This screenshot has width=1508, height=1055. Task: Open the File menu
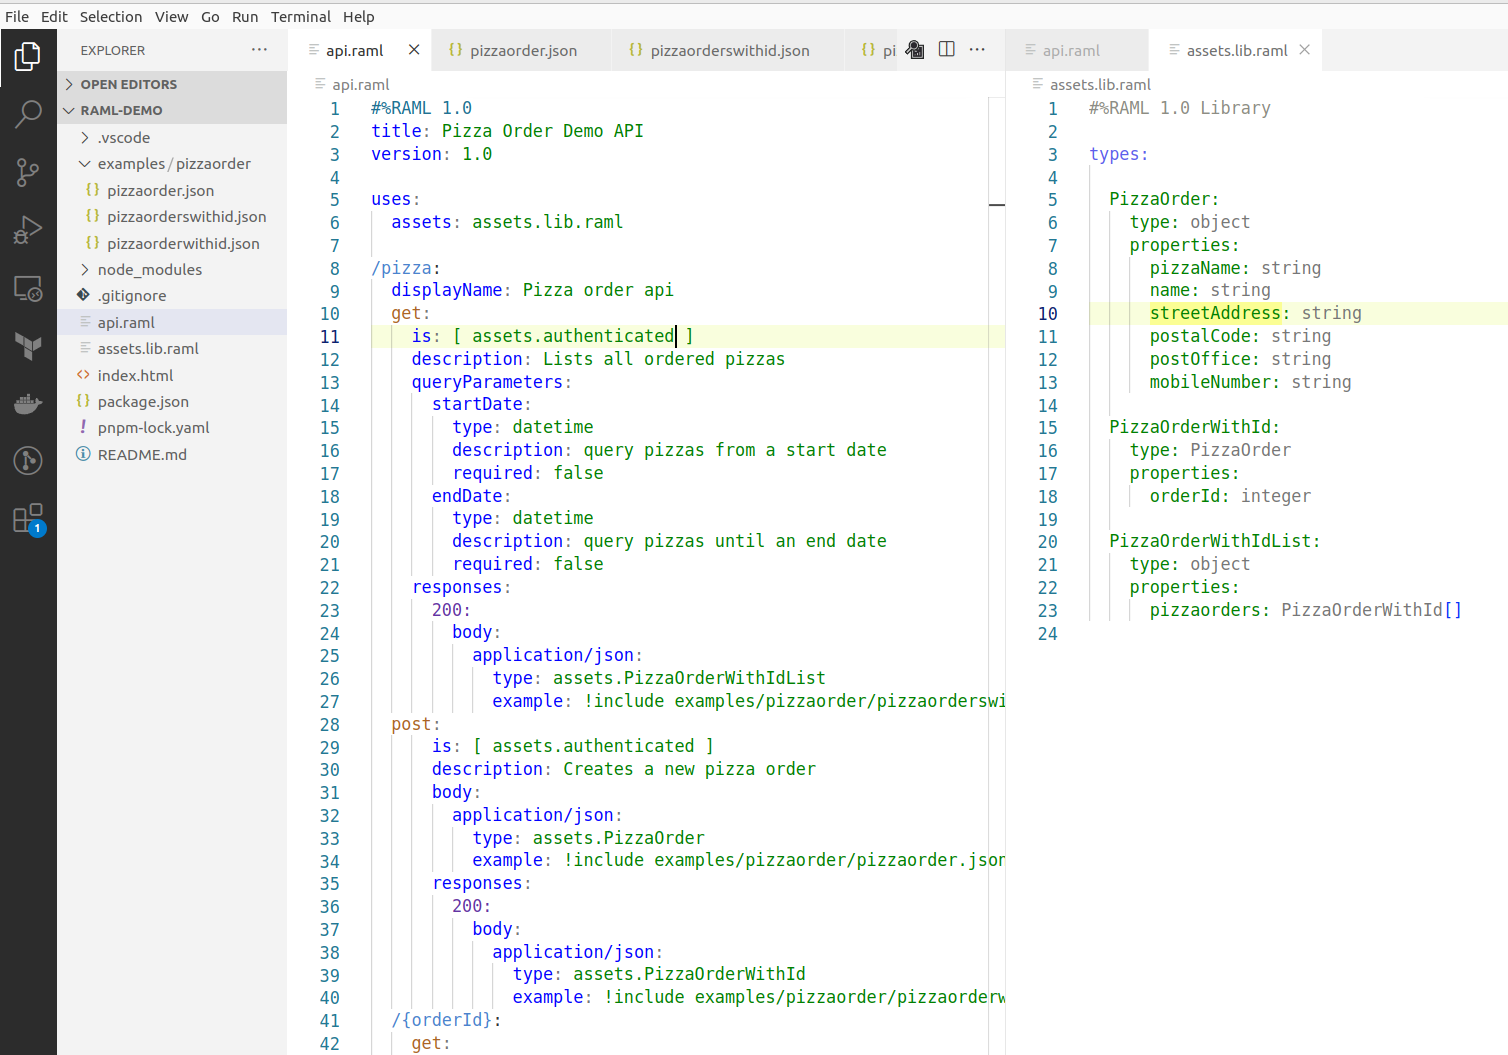17,17
